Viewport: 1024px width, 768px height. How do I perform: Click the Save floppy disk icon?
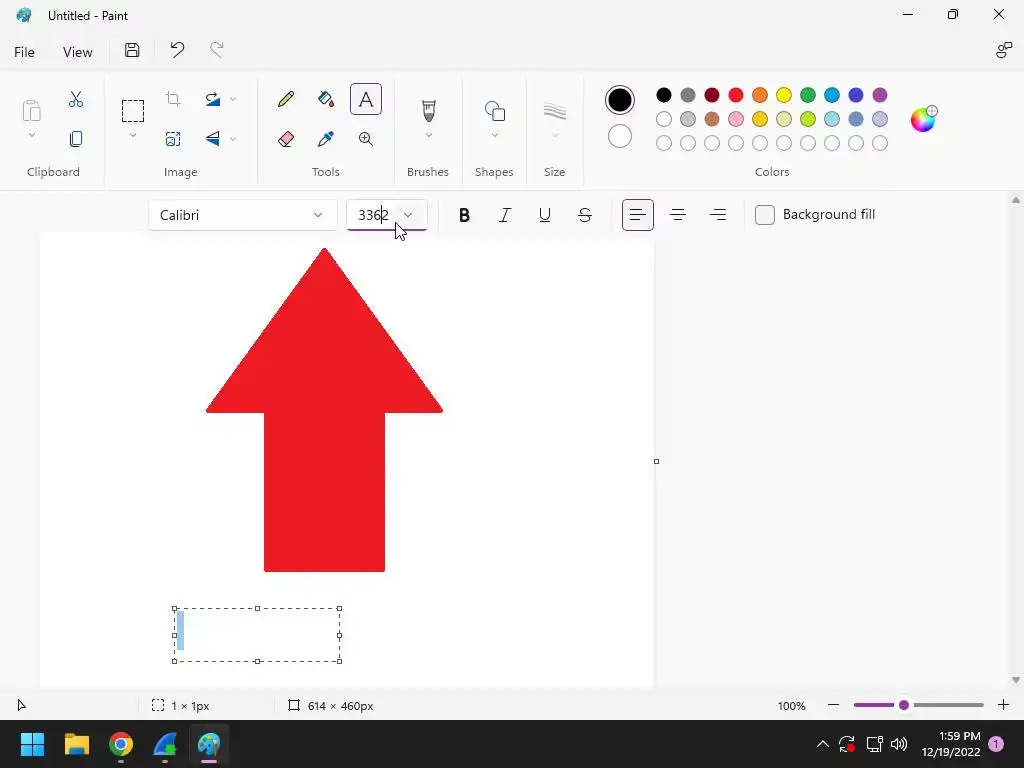click(x=132, y=50)
